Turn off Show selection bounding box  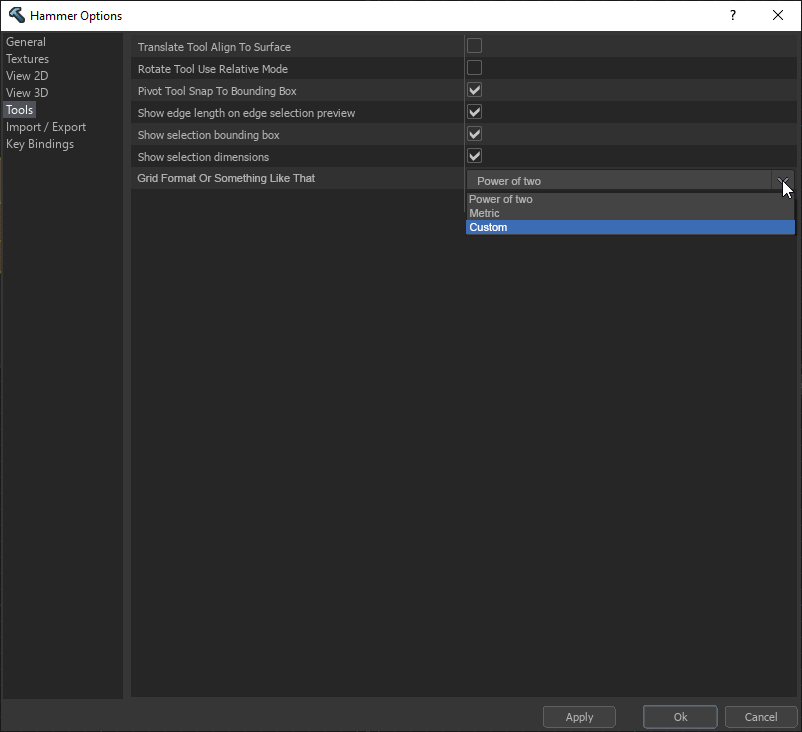coord(474,134)
